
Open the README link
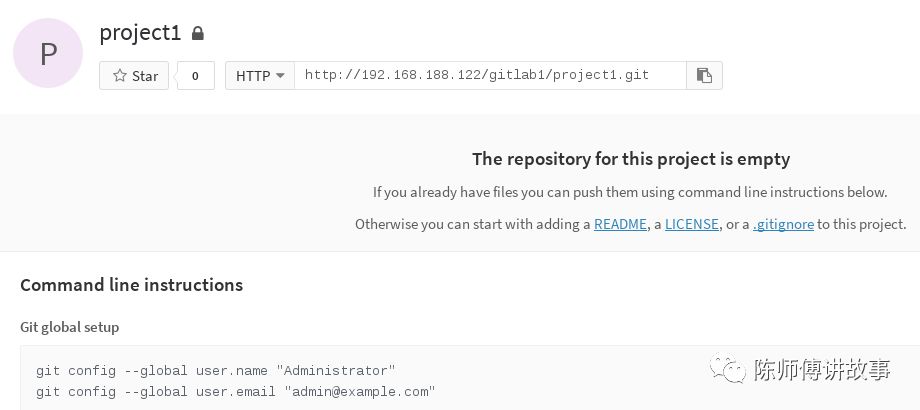coord(620,224)
